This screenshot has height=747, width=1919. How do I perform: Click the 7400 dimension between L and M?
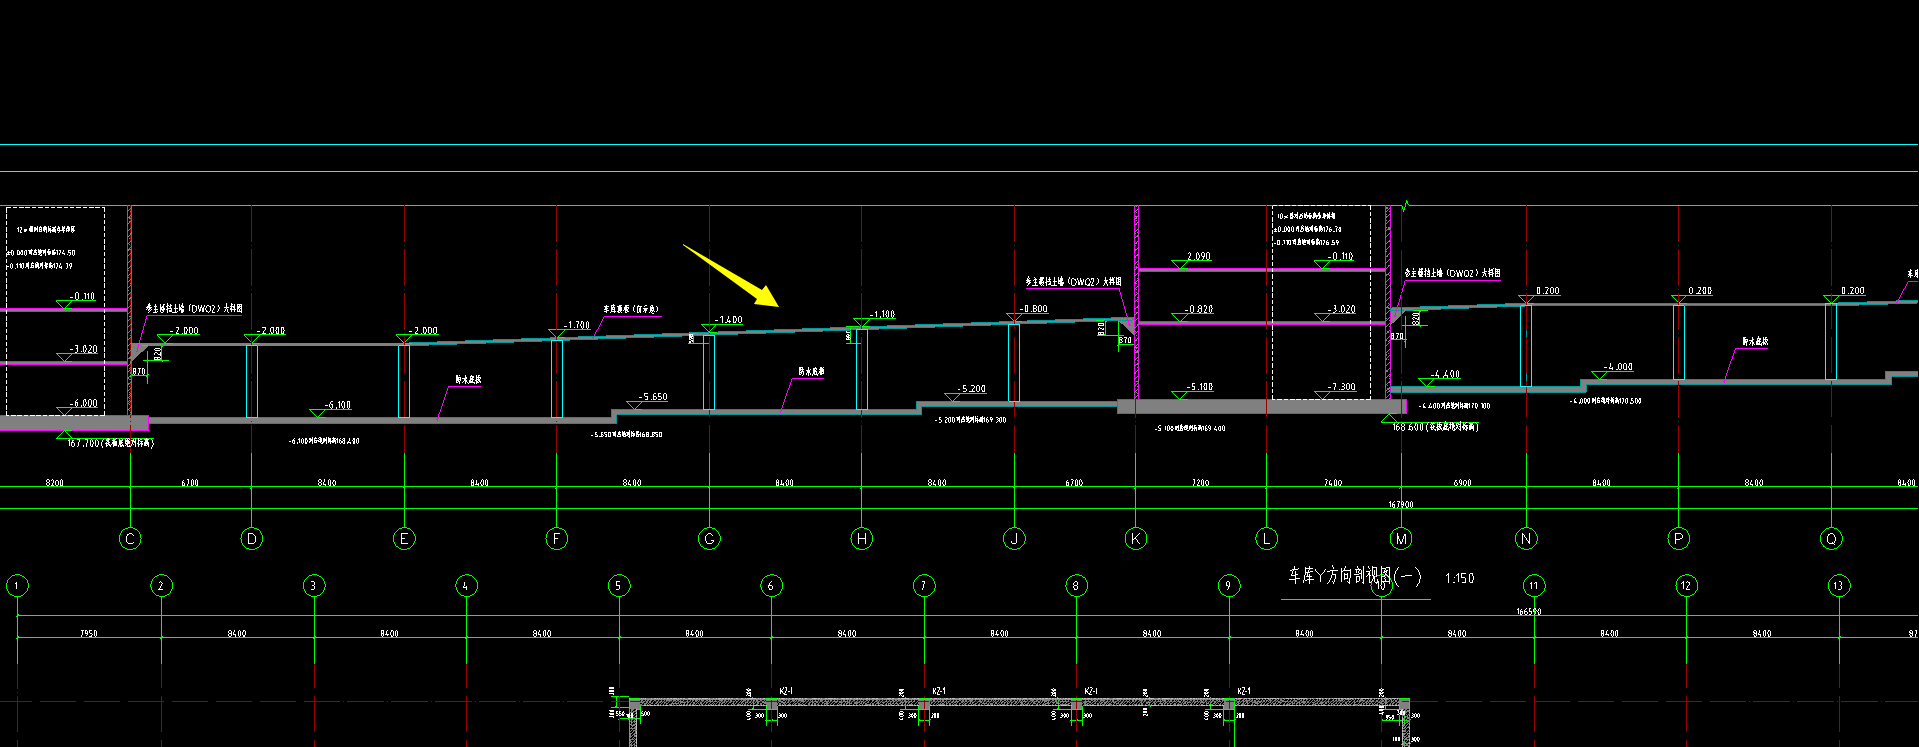[x=1333, y=483]
